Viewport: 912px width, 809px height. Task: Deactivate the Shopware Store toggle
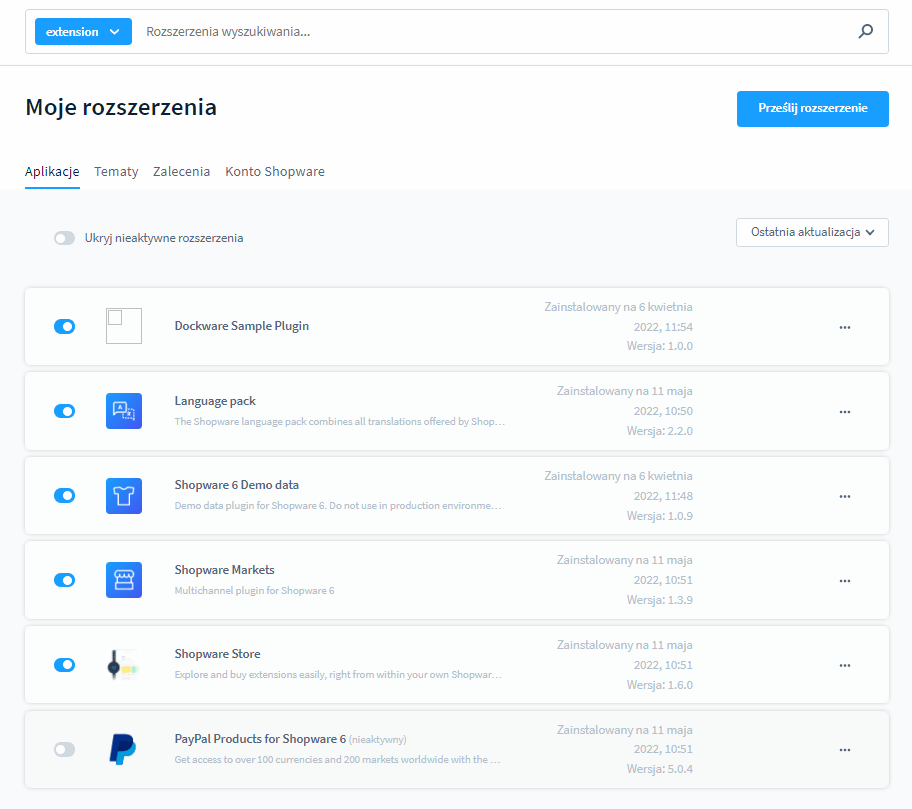pos(65,665)
